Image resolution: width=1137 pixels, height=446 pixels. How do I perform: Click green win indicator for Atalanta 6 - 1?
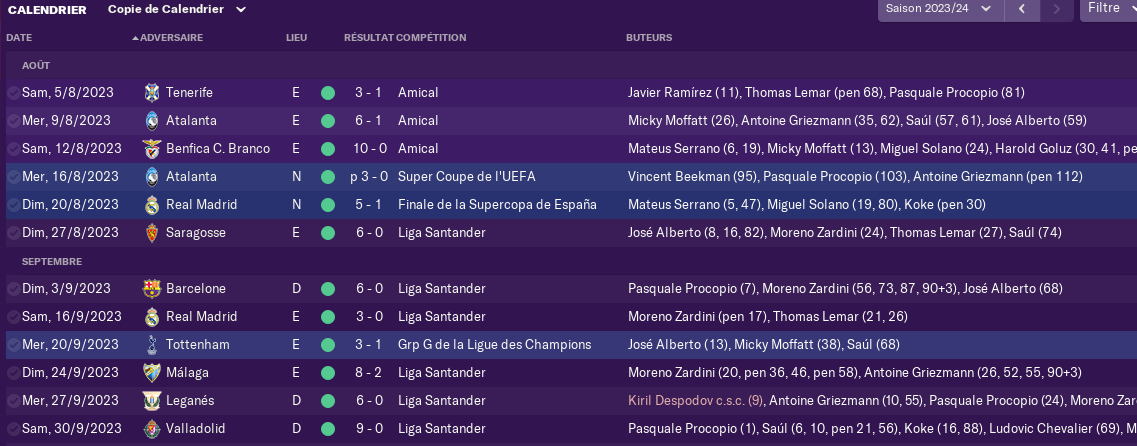point(328,120)
